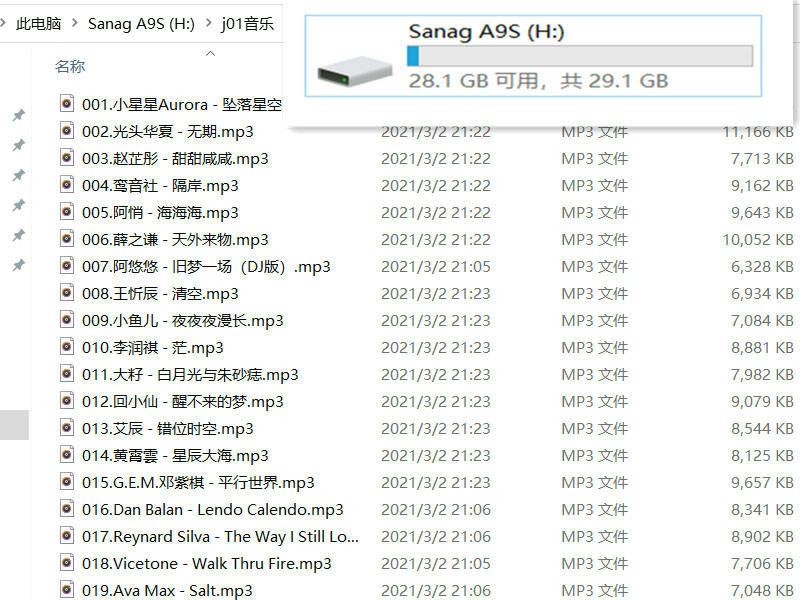Click the 6,934 KB size of 008.王忻辰
Image resolution: width=800 pixels, height=600 pixels.
point(762,294)
